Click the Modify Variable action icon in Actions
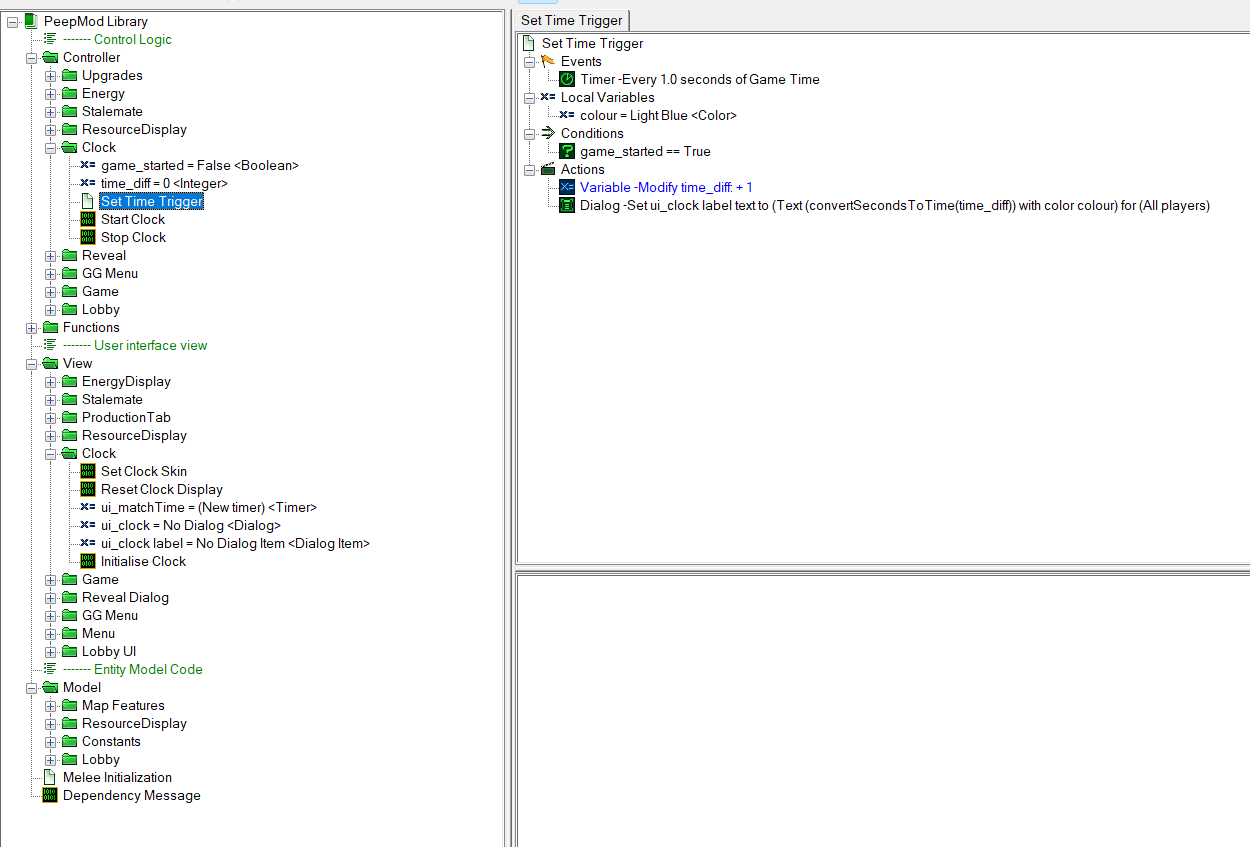This screenshot has height=847, width=1250. coord(567,187)
